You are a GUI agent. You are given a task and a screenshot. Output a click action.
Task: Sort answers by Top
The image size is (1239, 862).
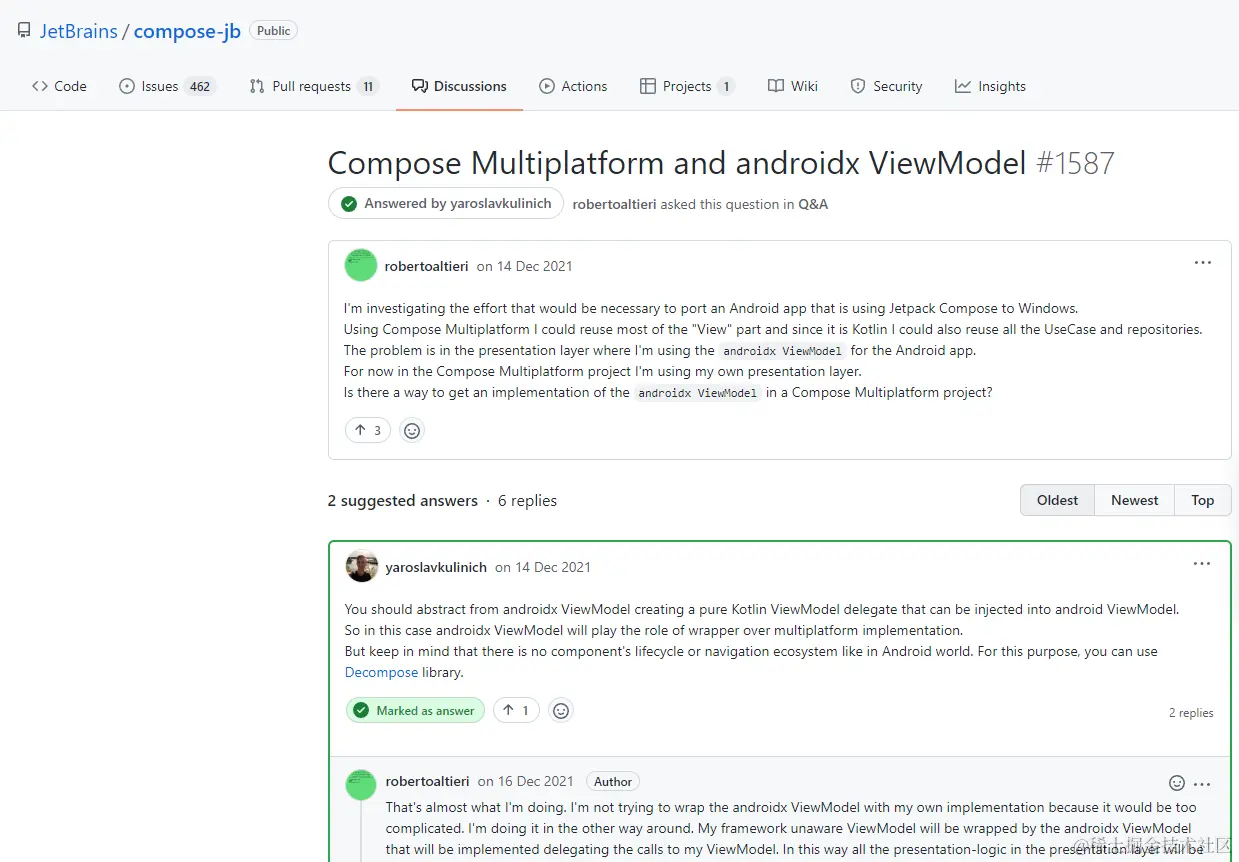click(1202, 500)
